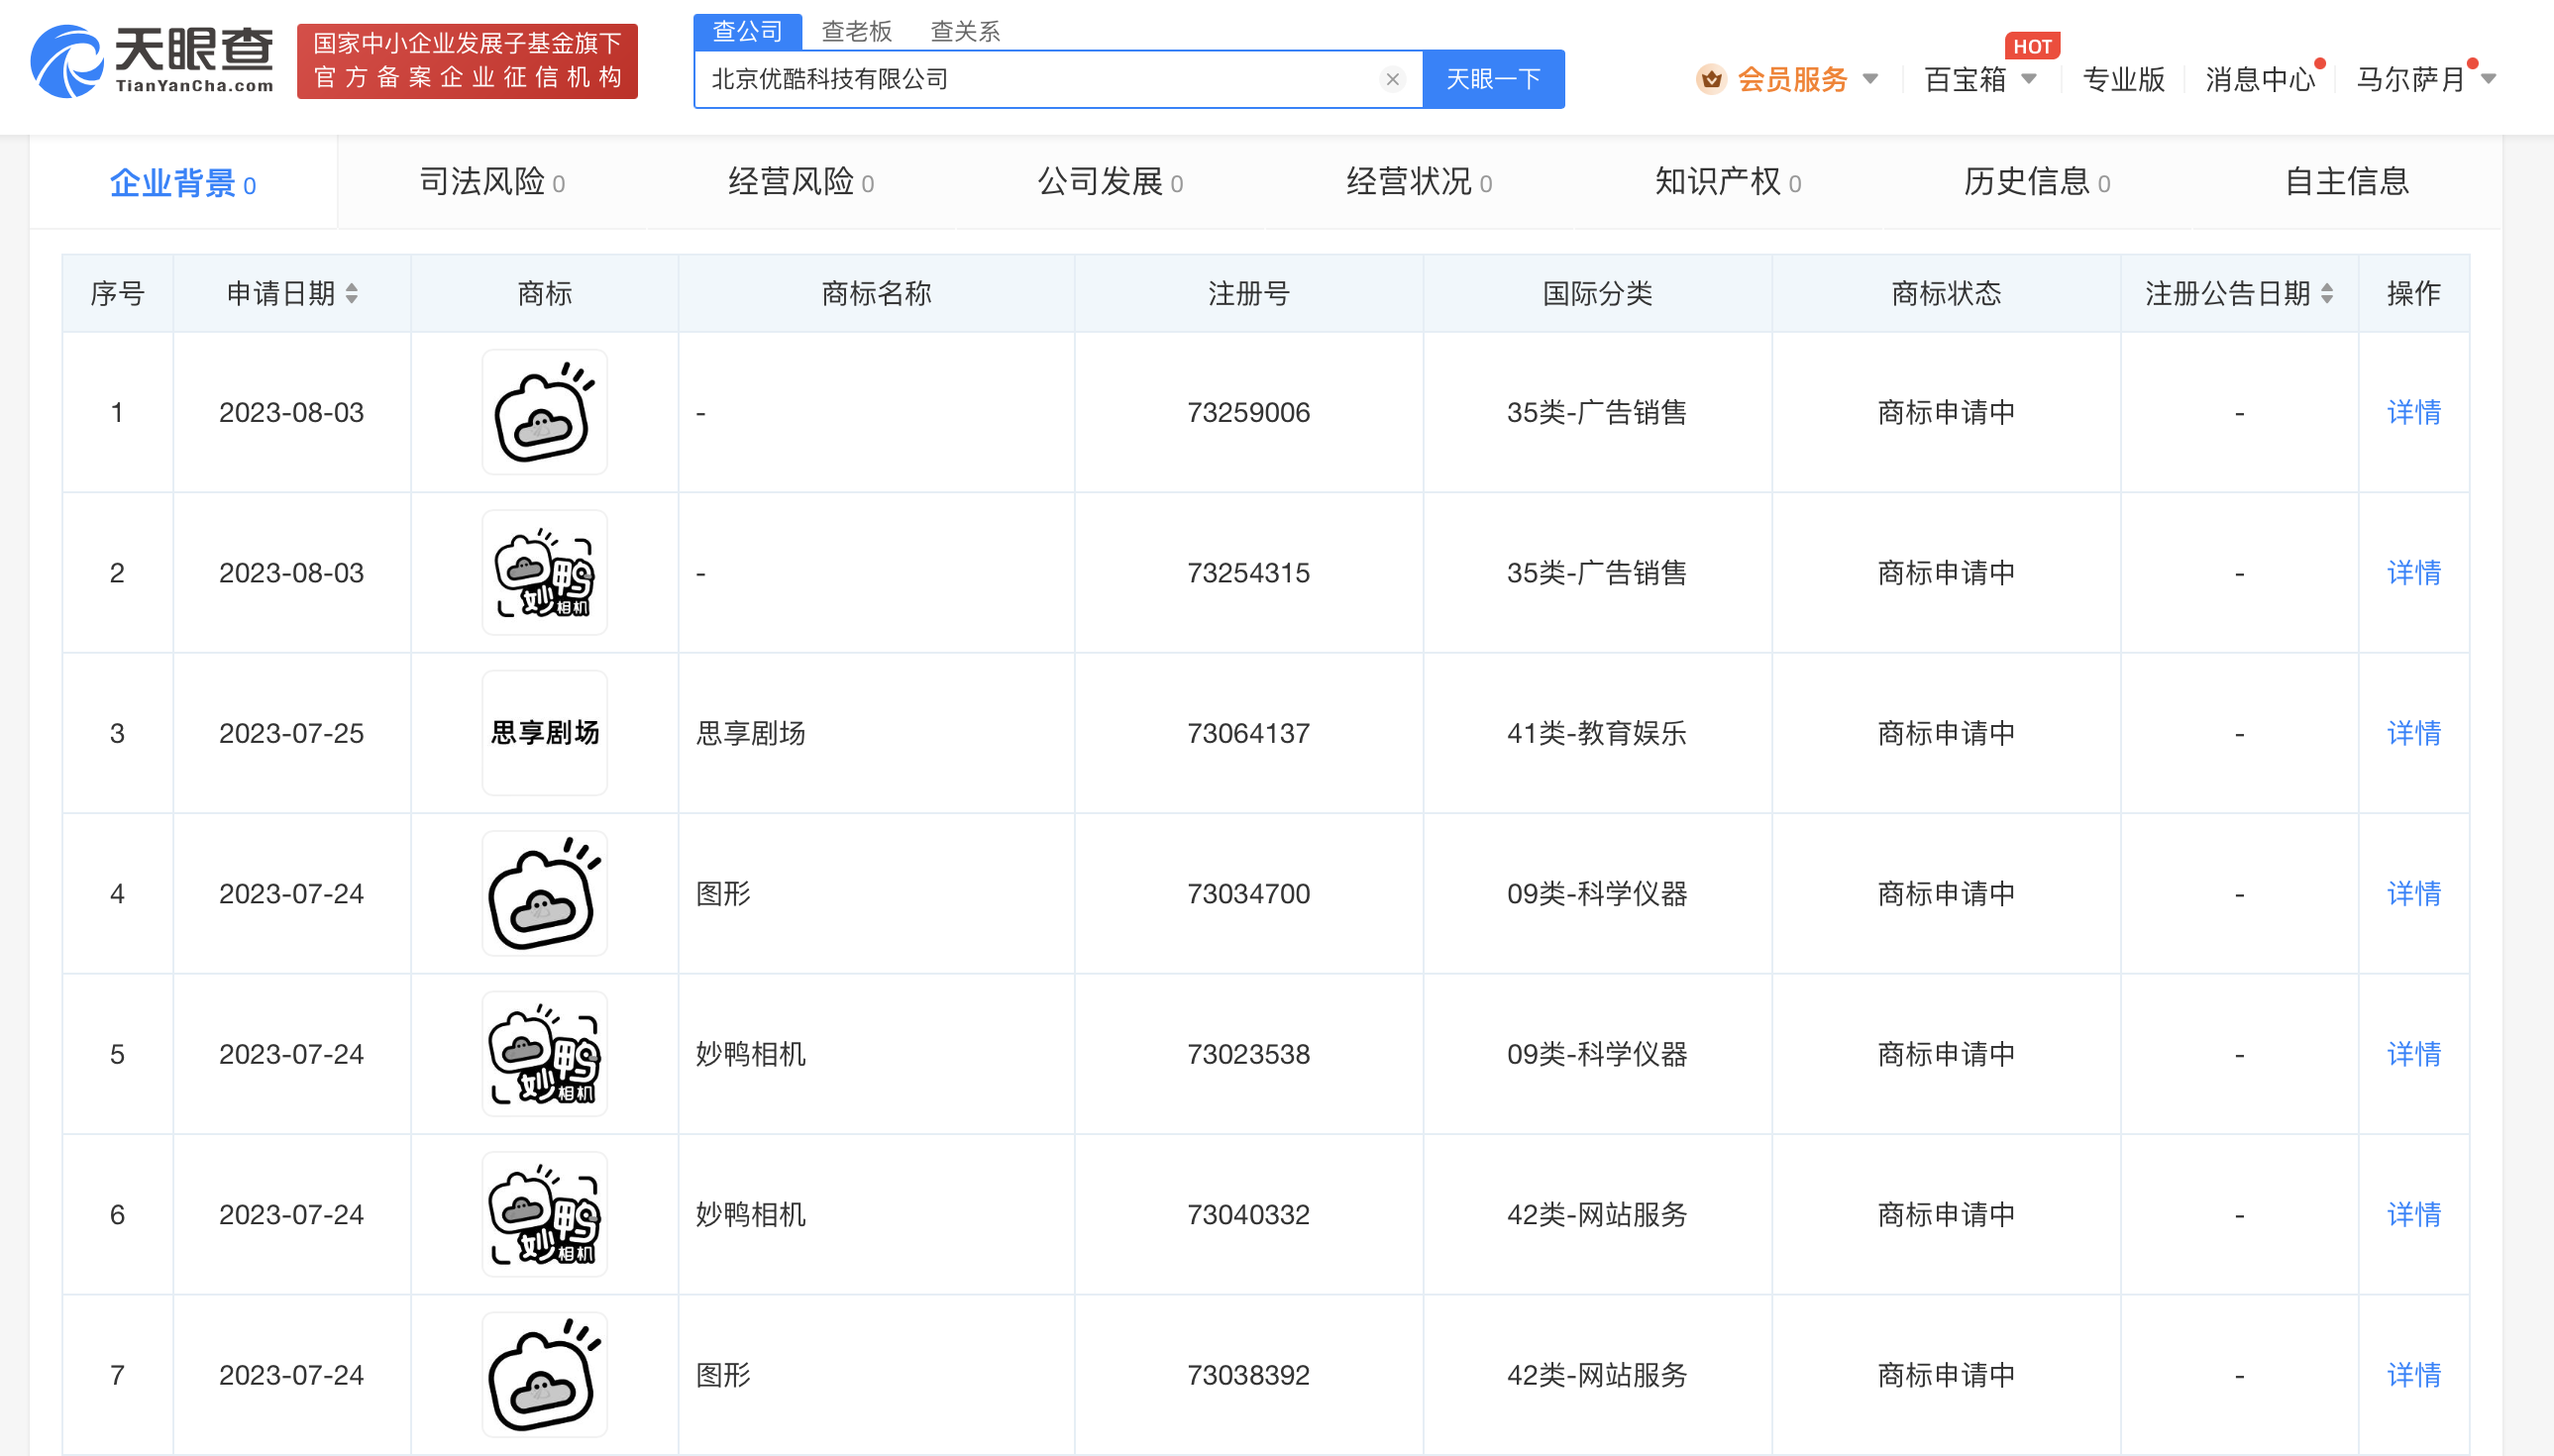Image resolution: width=2554 pixels, height=1456 pixels.
Task: Sort by 申请日期 column arrows
Action: click(x=352, y=293)
